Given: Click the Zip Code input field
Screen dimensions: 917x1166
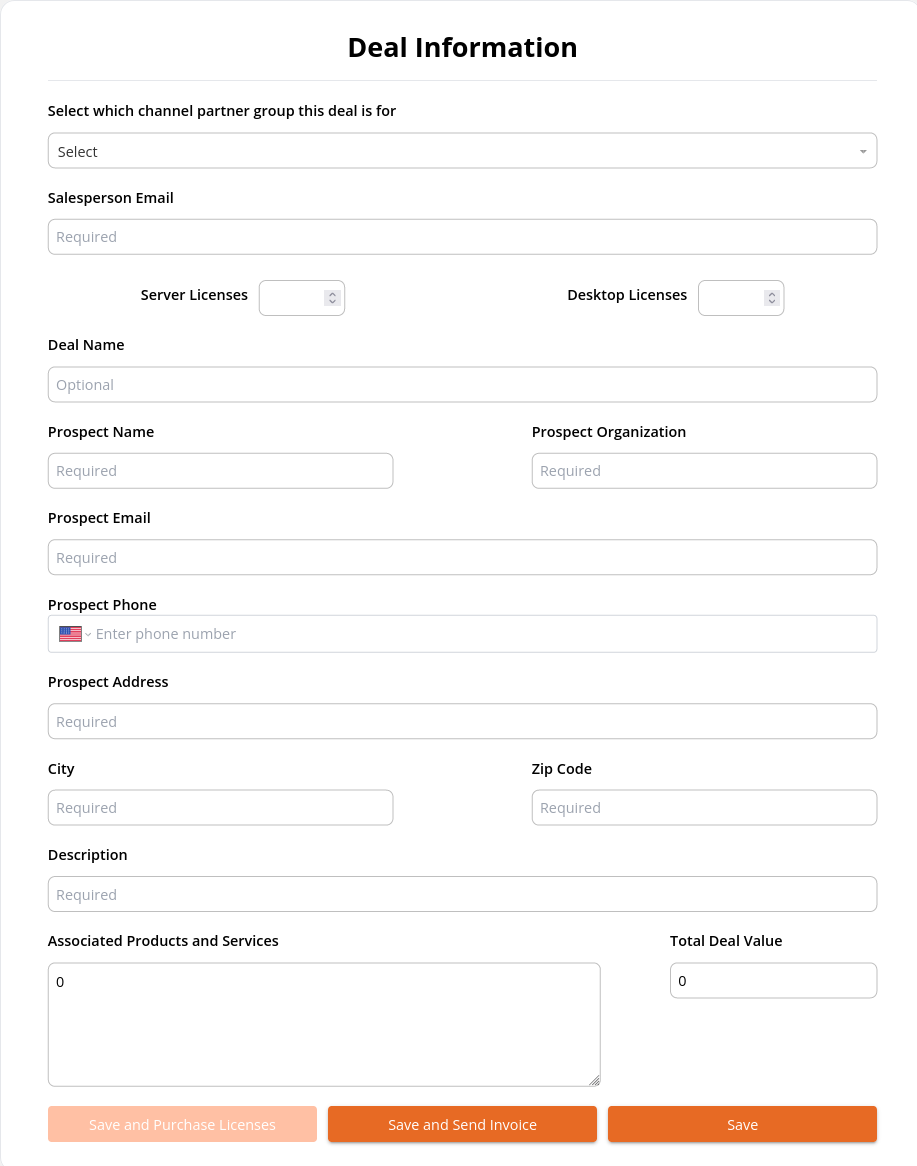Looking at the screenshot, I should pyautogui.click(x=704, y=808).
